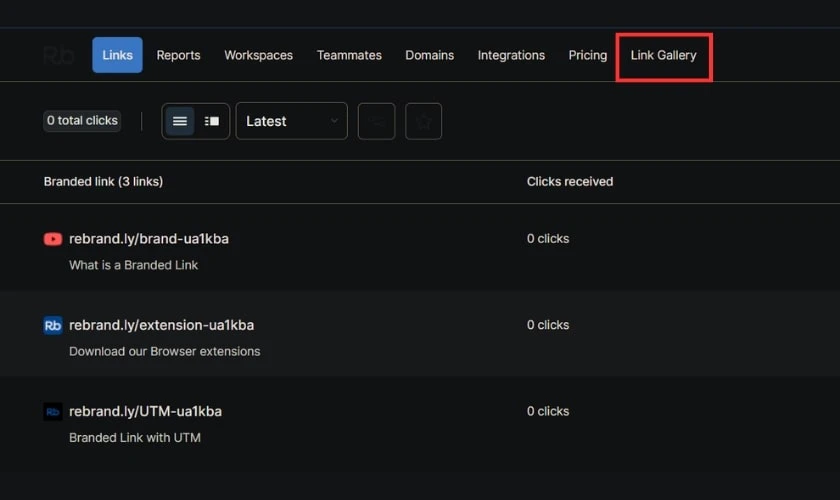The width and height of the screenshot is (840, 500).
Task: Go to the Workspaces tab
Action: 258,55
